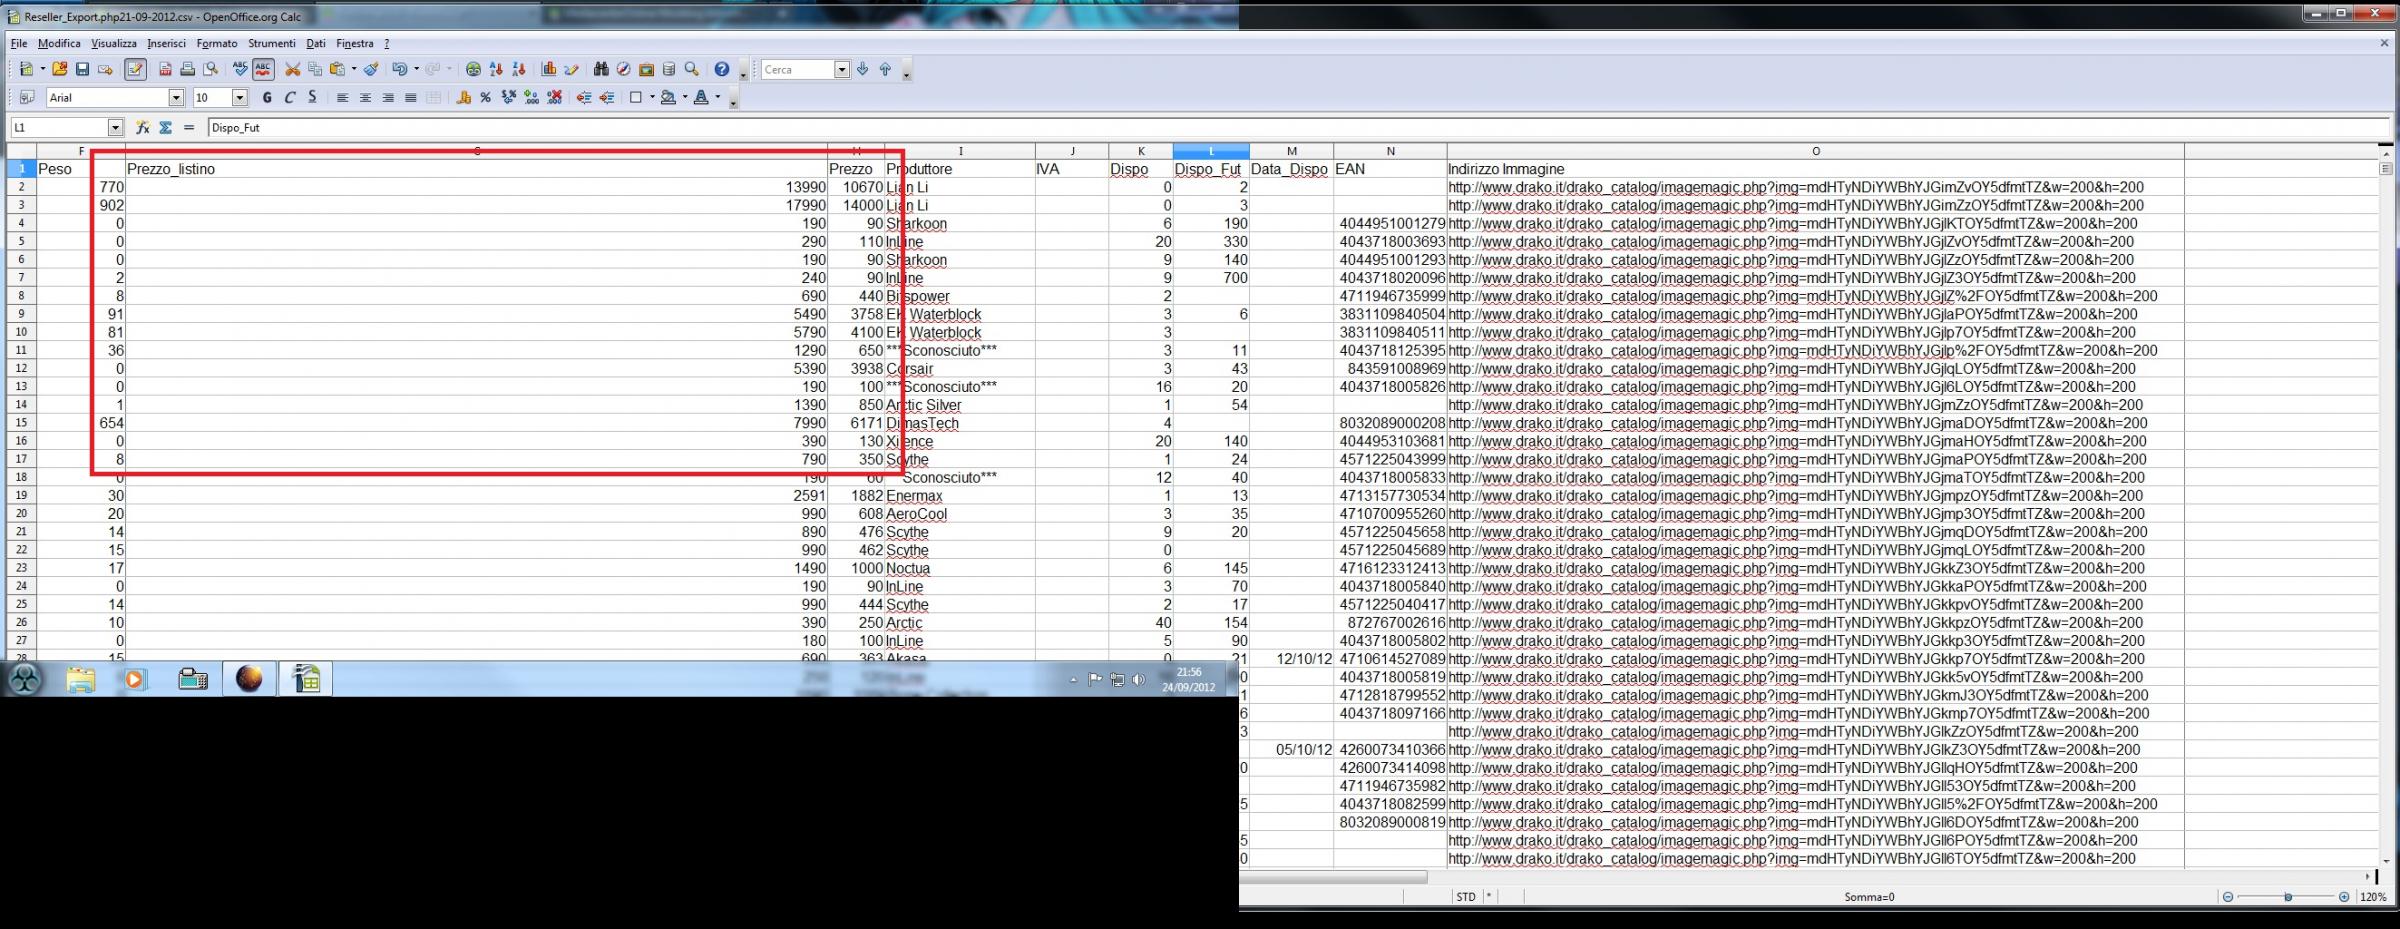
Task: Find previous search match up arrow
Action: 885,69
